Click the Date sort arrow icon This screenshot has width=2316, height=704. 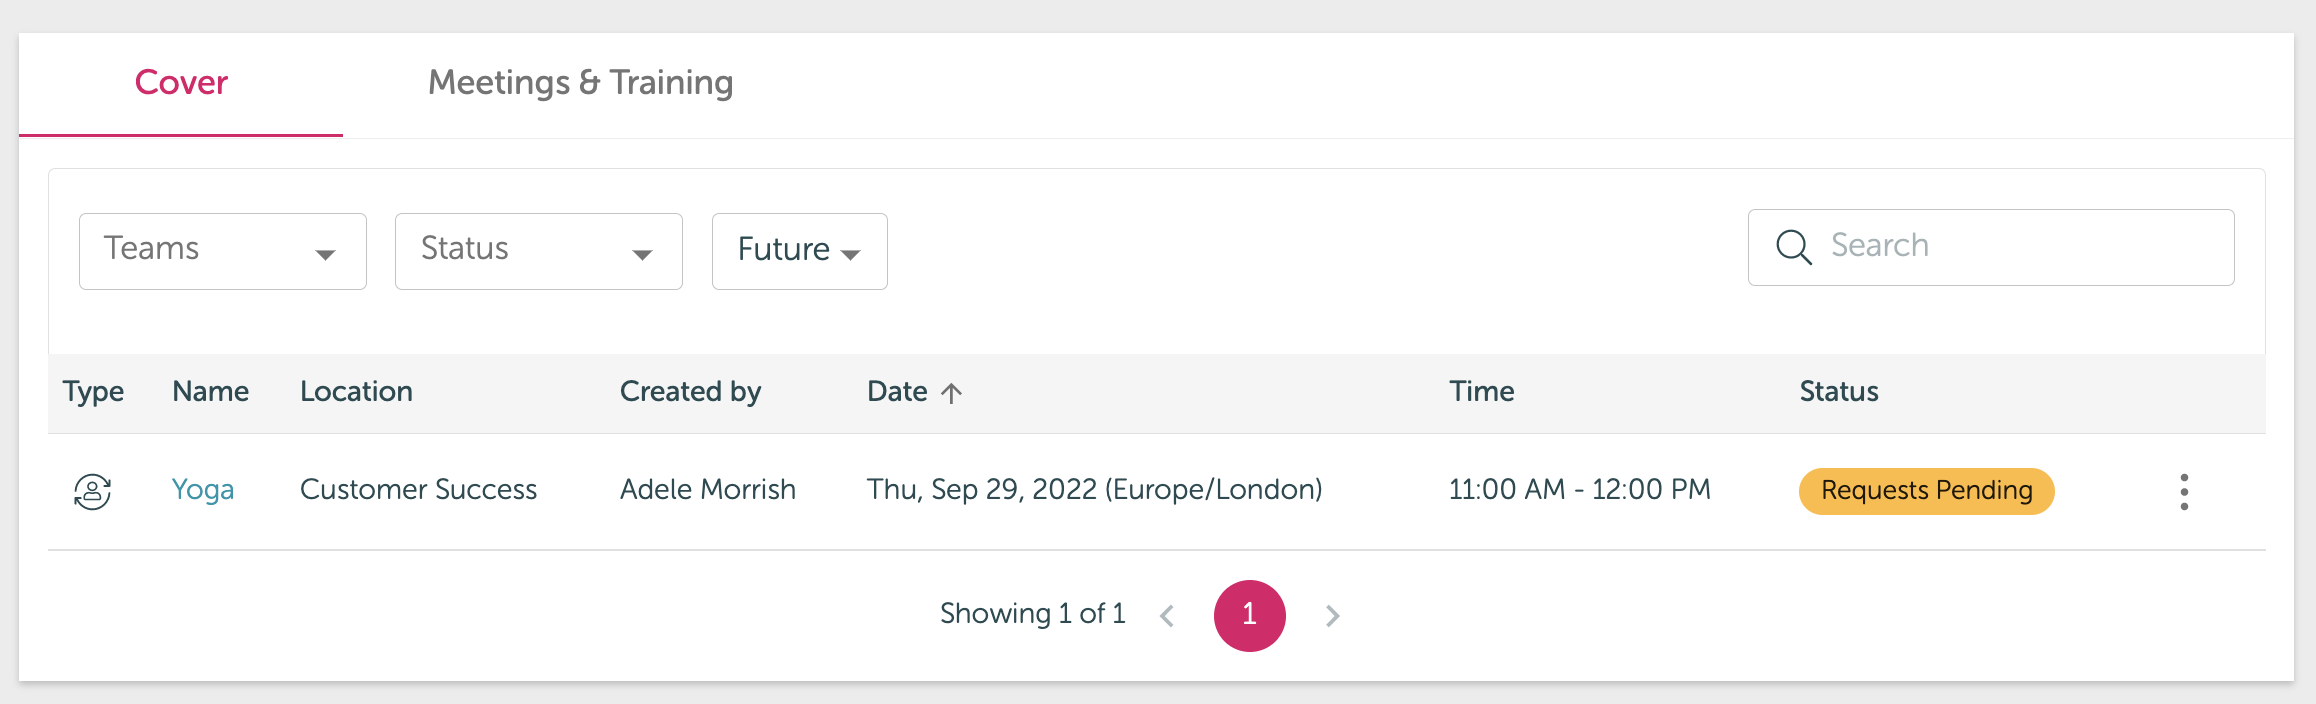952,392
